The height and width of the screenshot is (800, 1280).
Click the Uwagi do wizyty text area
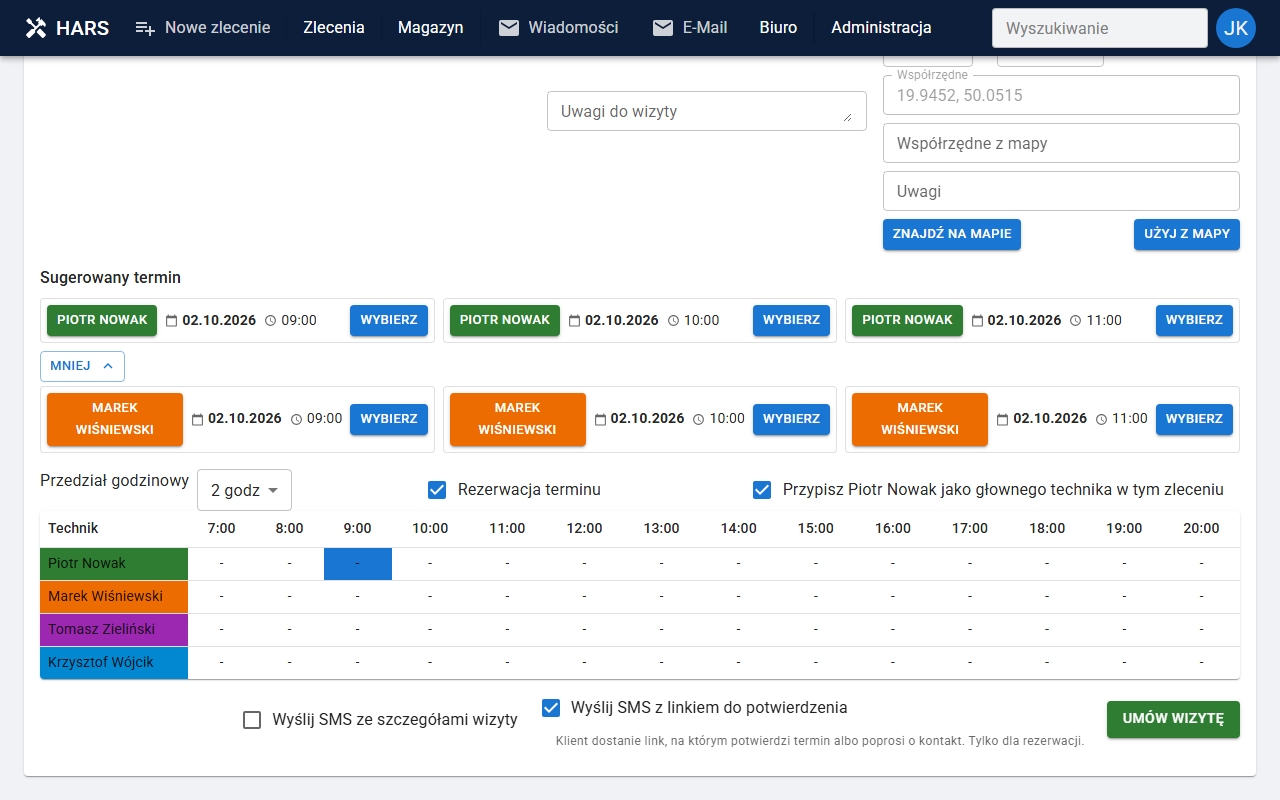[x=707, y=111]
